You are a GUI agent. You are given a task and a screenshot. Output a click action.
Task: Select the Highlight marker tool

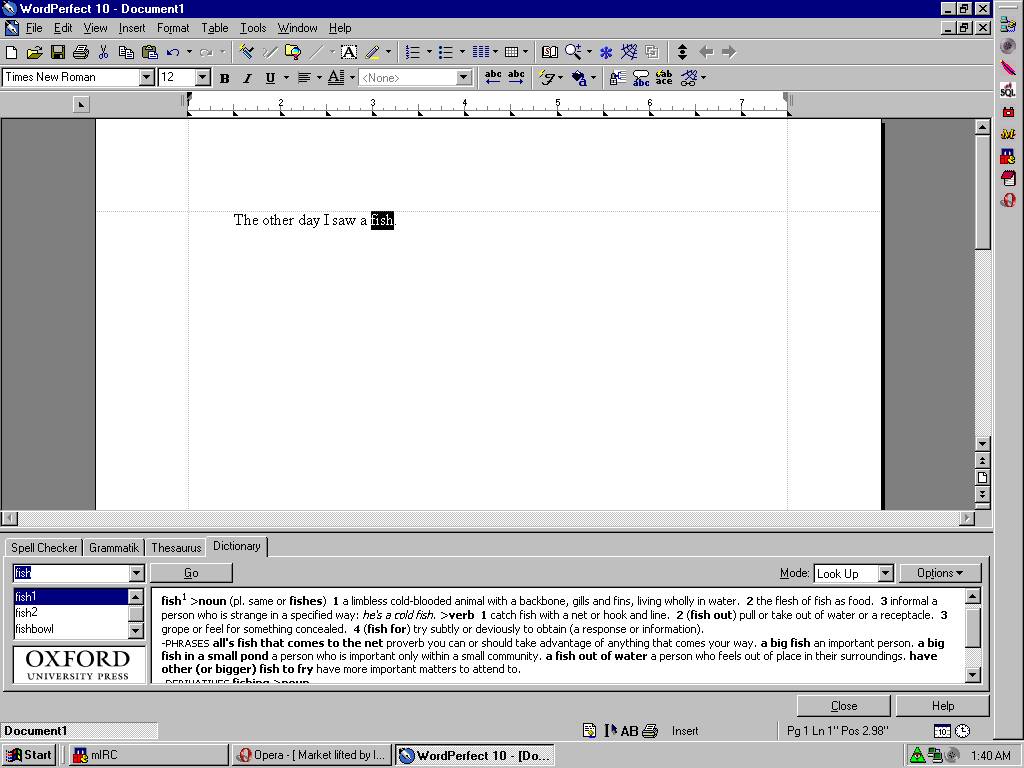point(373,52)
